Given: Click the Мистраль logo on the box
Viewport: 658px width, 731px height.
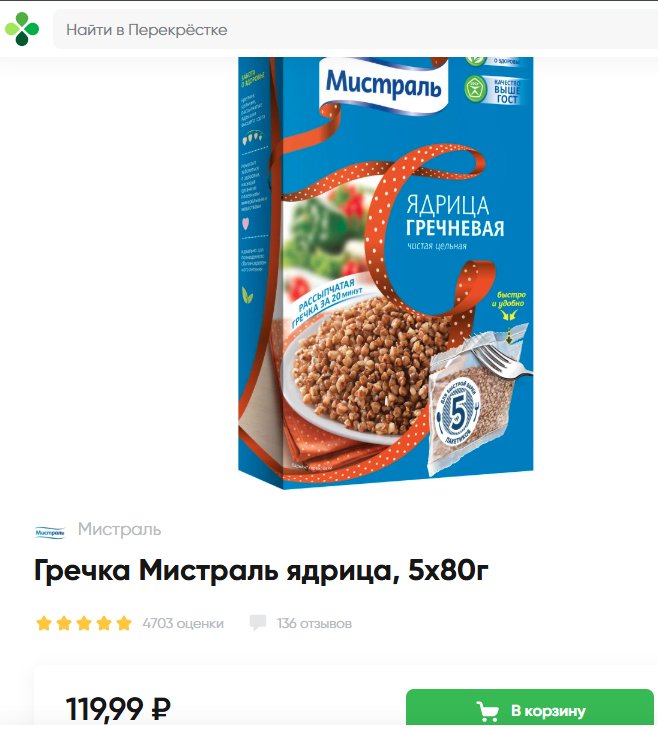Looking at the screenshot, I should click(383, 84).
